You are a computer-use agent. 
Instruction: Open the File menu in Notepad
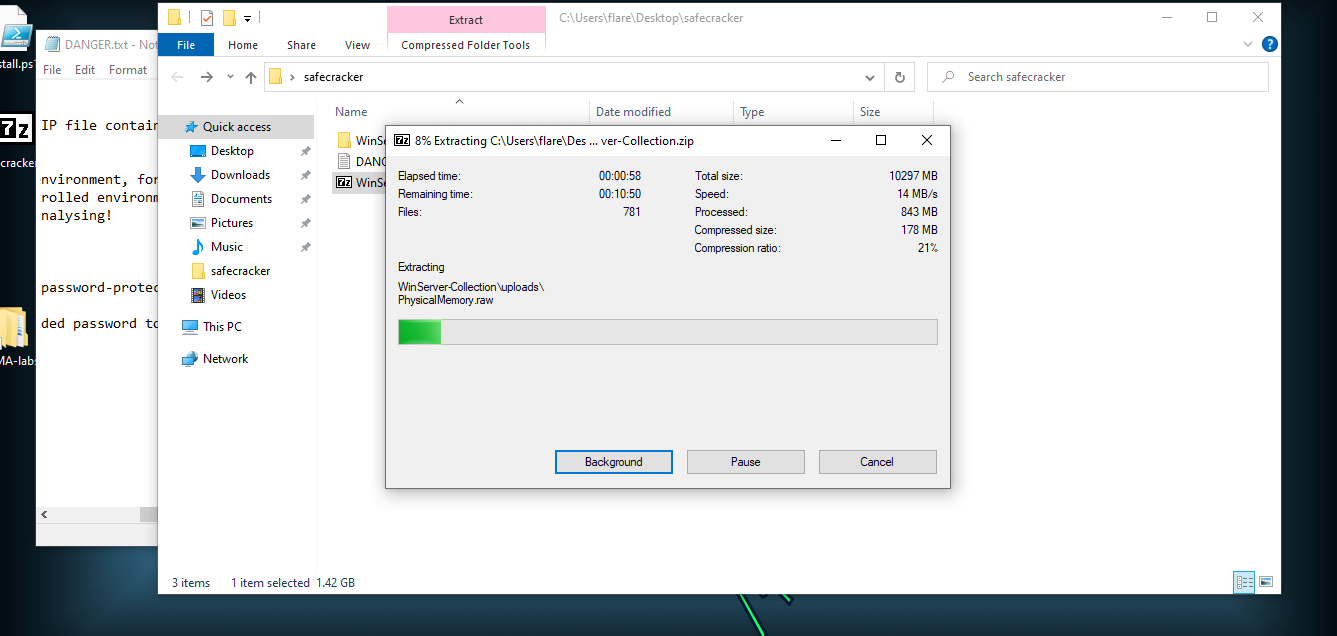[x=52, y=70]
